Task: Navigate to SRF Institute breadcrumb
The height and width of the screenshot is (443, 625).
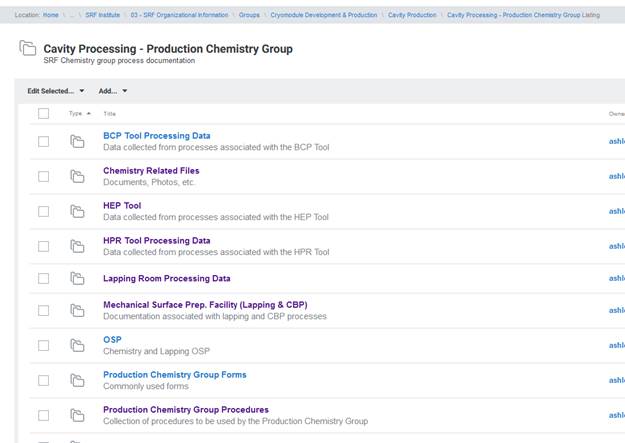Action: [x=101, y=15]
